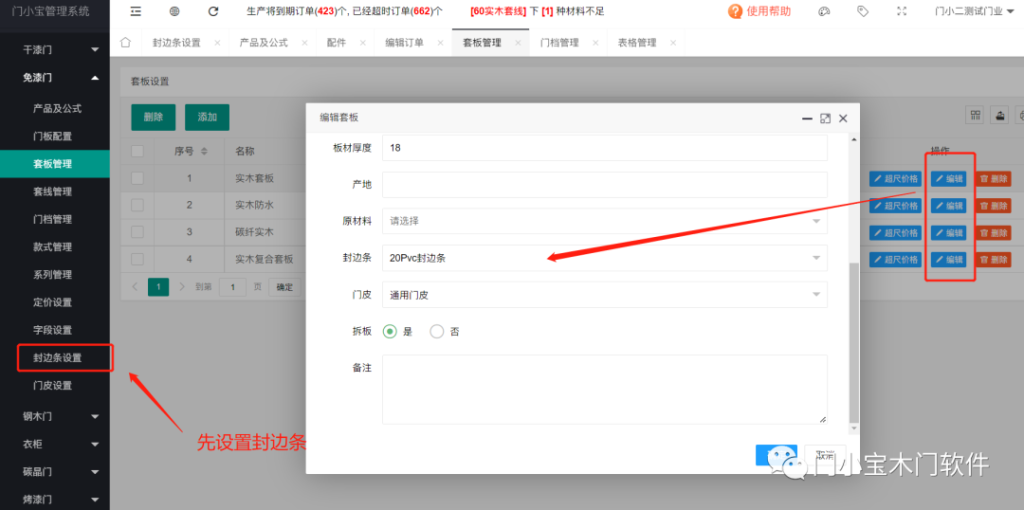Click the globe icon in top bar
The width and height of the screenshot is (1024, 510).
click(x=175, y=11)
